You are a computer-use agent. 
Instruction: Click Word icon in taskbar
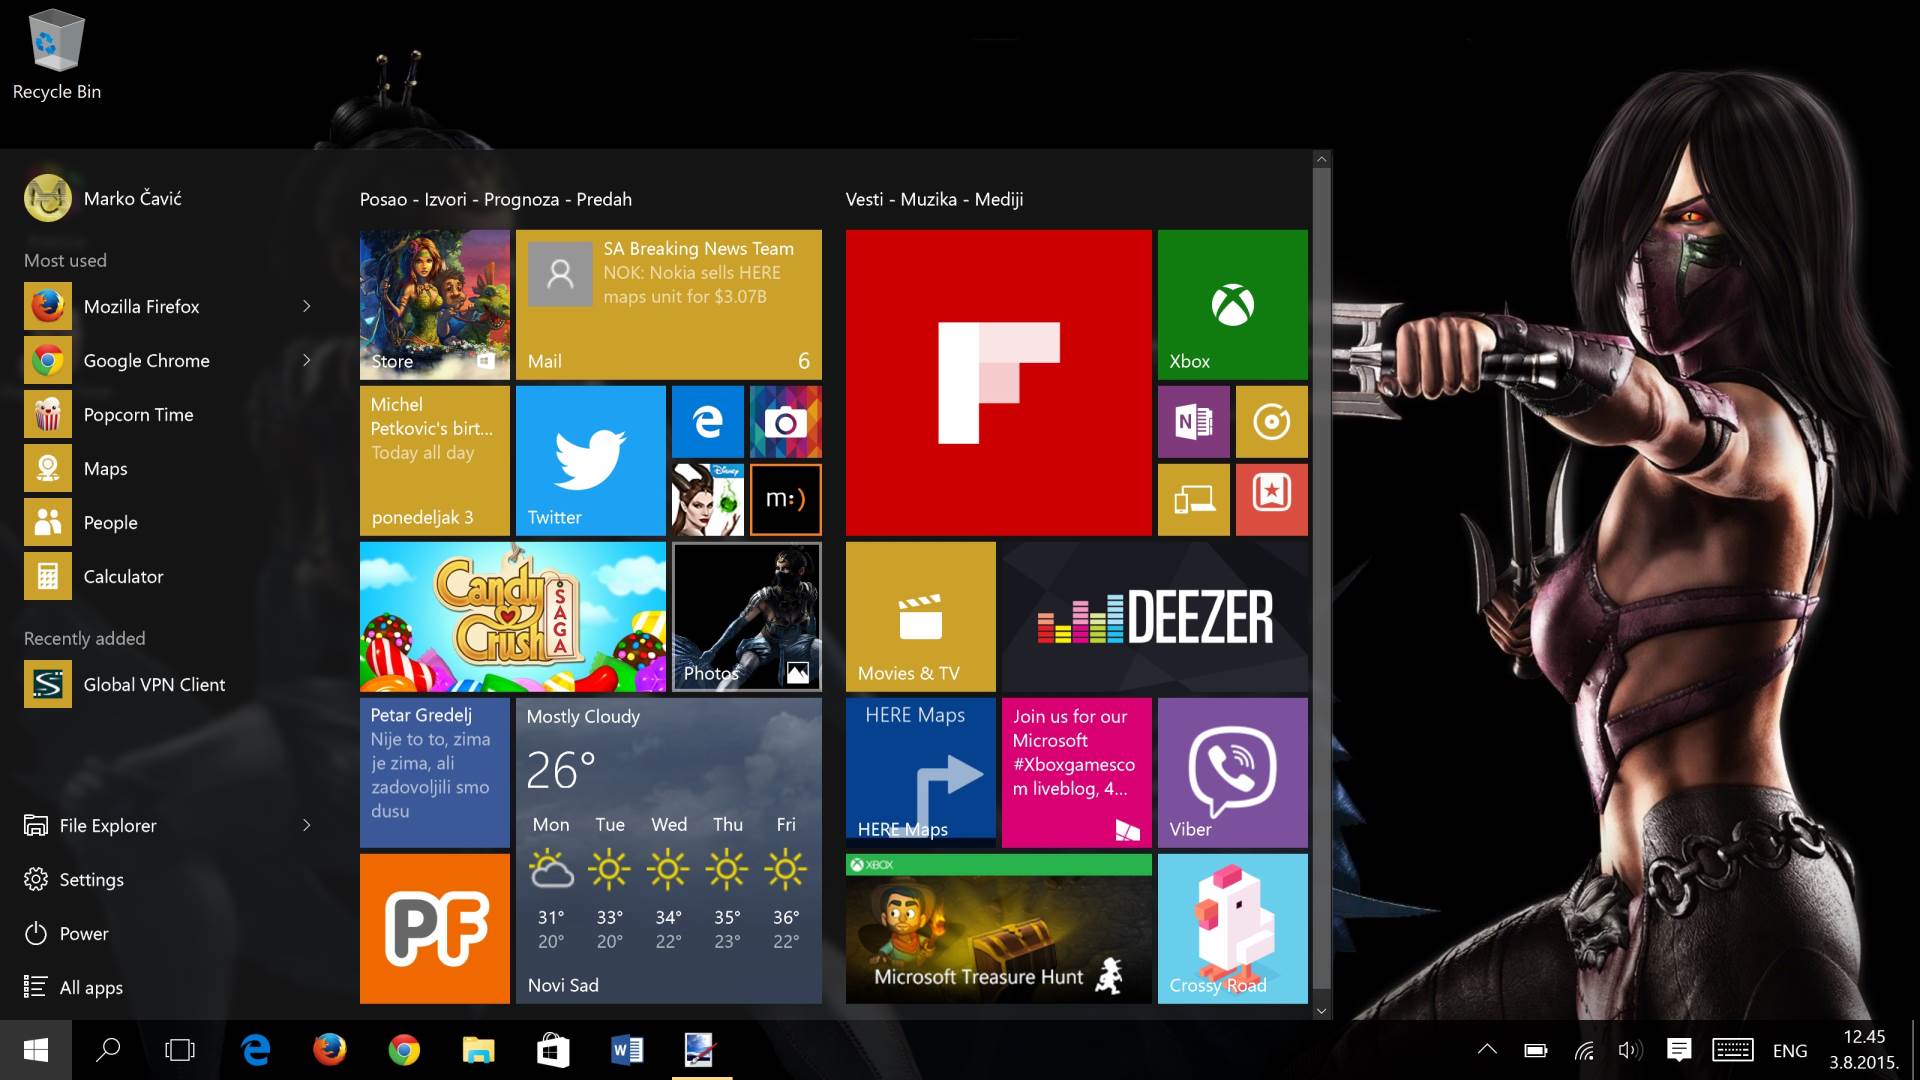click(627, 1050)
